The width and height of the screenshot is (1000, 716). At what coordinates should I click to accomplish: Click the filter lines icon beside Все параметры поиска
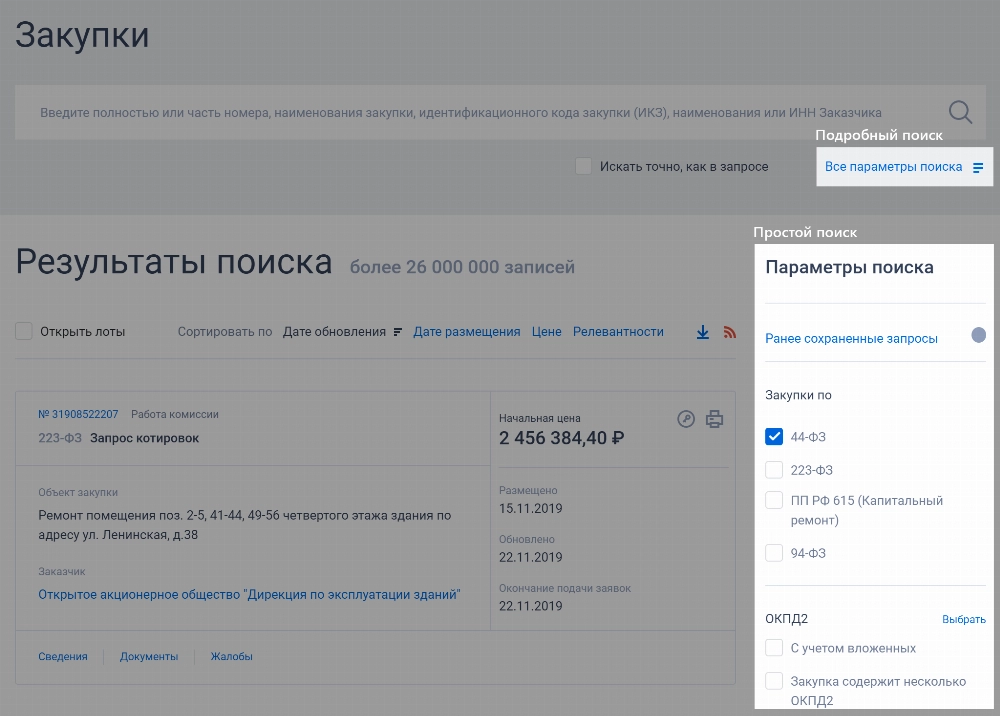click(978, 168)
